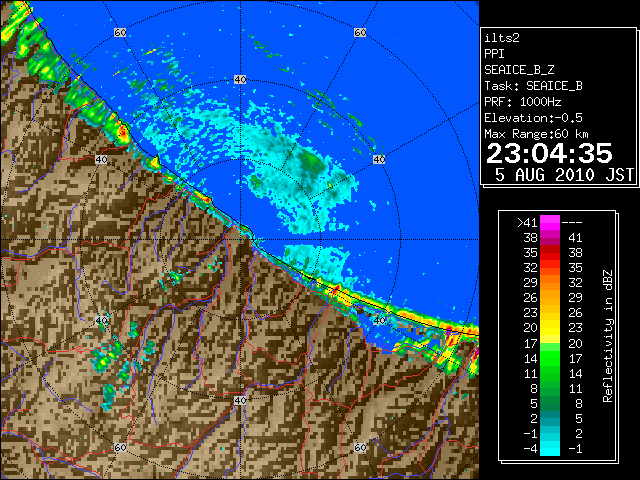The image size is (640, 480).
Task: Click the light green 17 to 20 dBZ swatch
Action: pos(550,343)
